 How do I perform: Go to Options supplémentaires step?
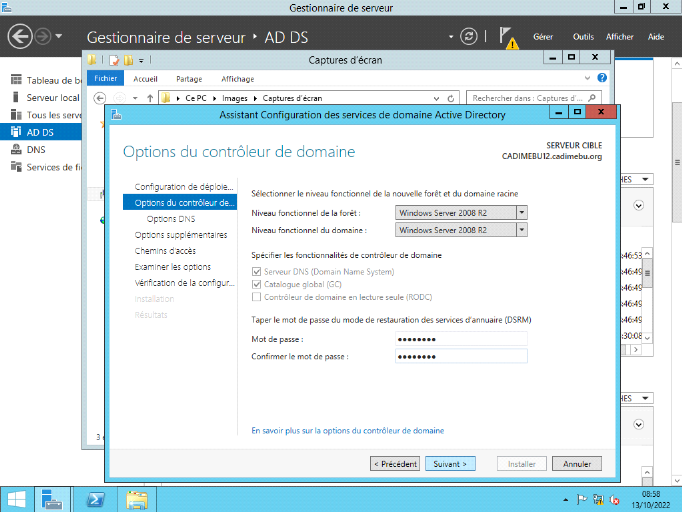point(181,235)
